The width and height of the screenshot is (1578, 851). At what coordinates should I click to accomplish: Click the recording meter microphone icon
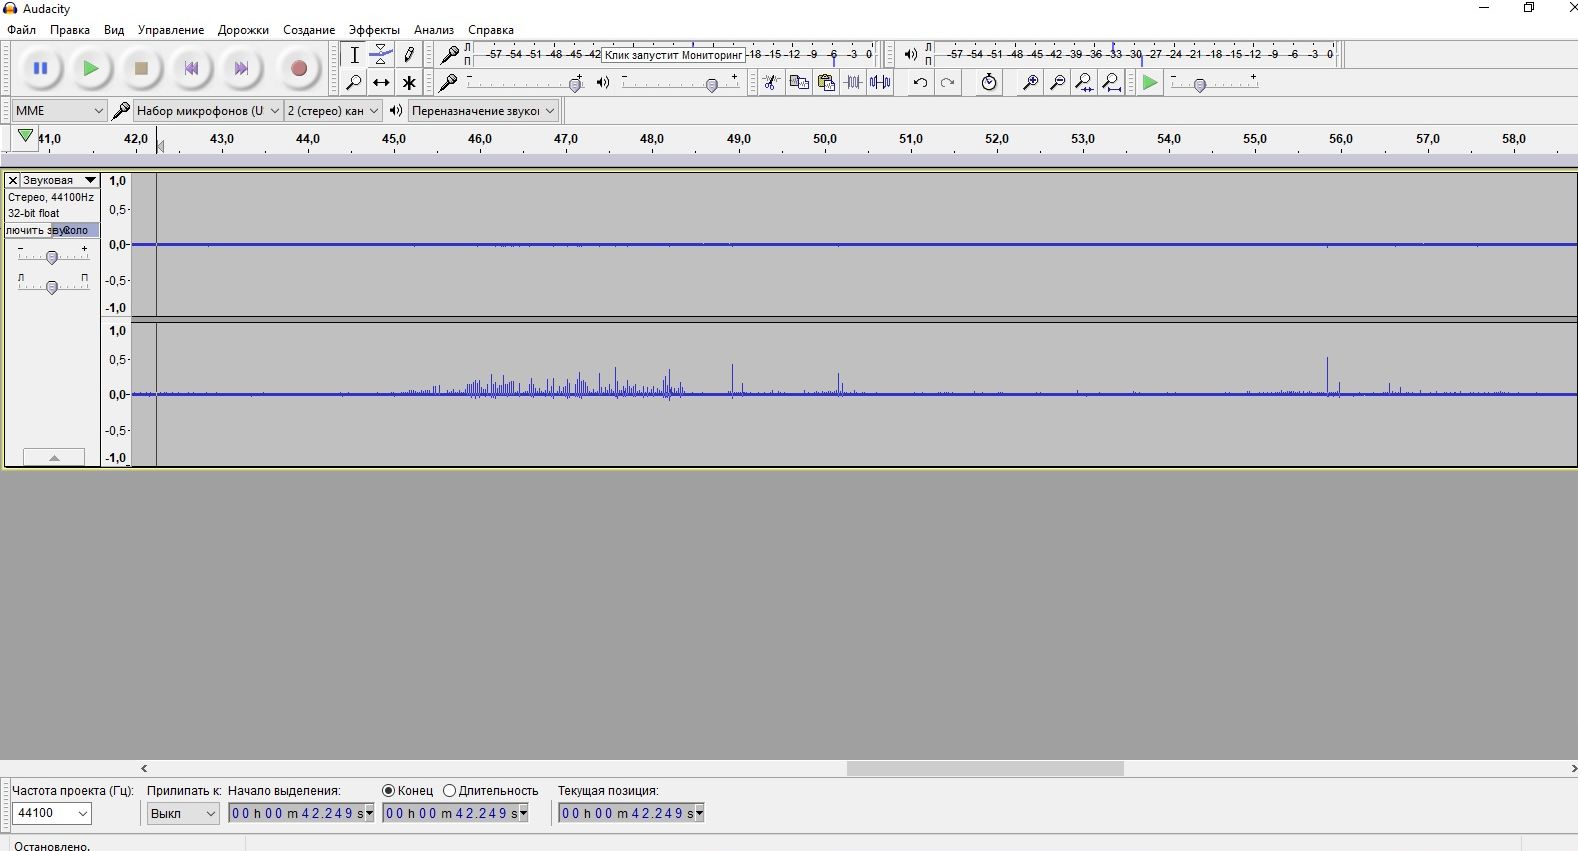coord(451,55)
